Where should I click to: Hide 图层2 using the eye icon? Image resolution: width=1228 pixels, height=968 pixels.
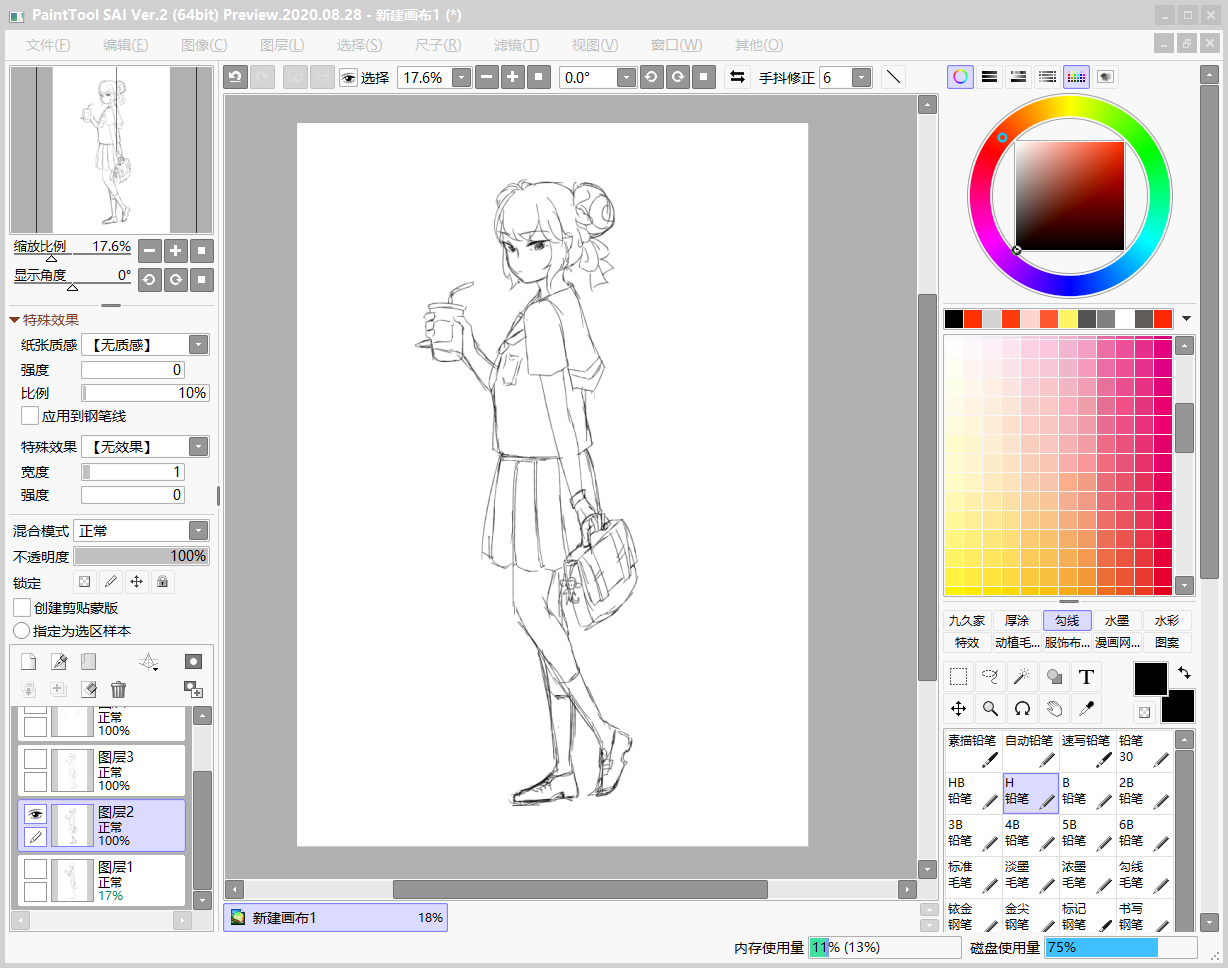click(x=35, y=814)
